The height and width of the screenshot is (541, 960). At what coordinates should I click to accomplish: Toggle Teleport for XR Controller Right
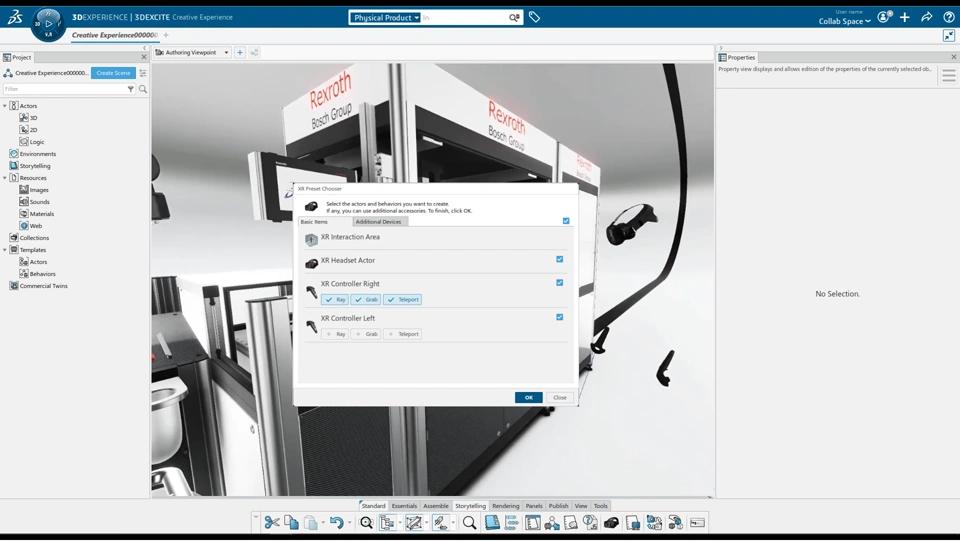pos(402,300)
